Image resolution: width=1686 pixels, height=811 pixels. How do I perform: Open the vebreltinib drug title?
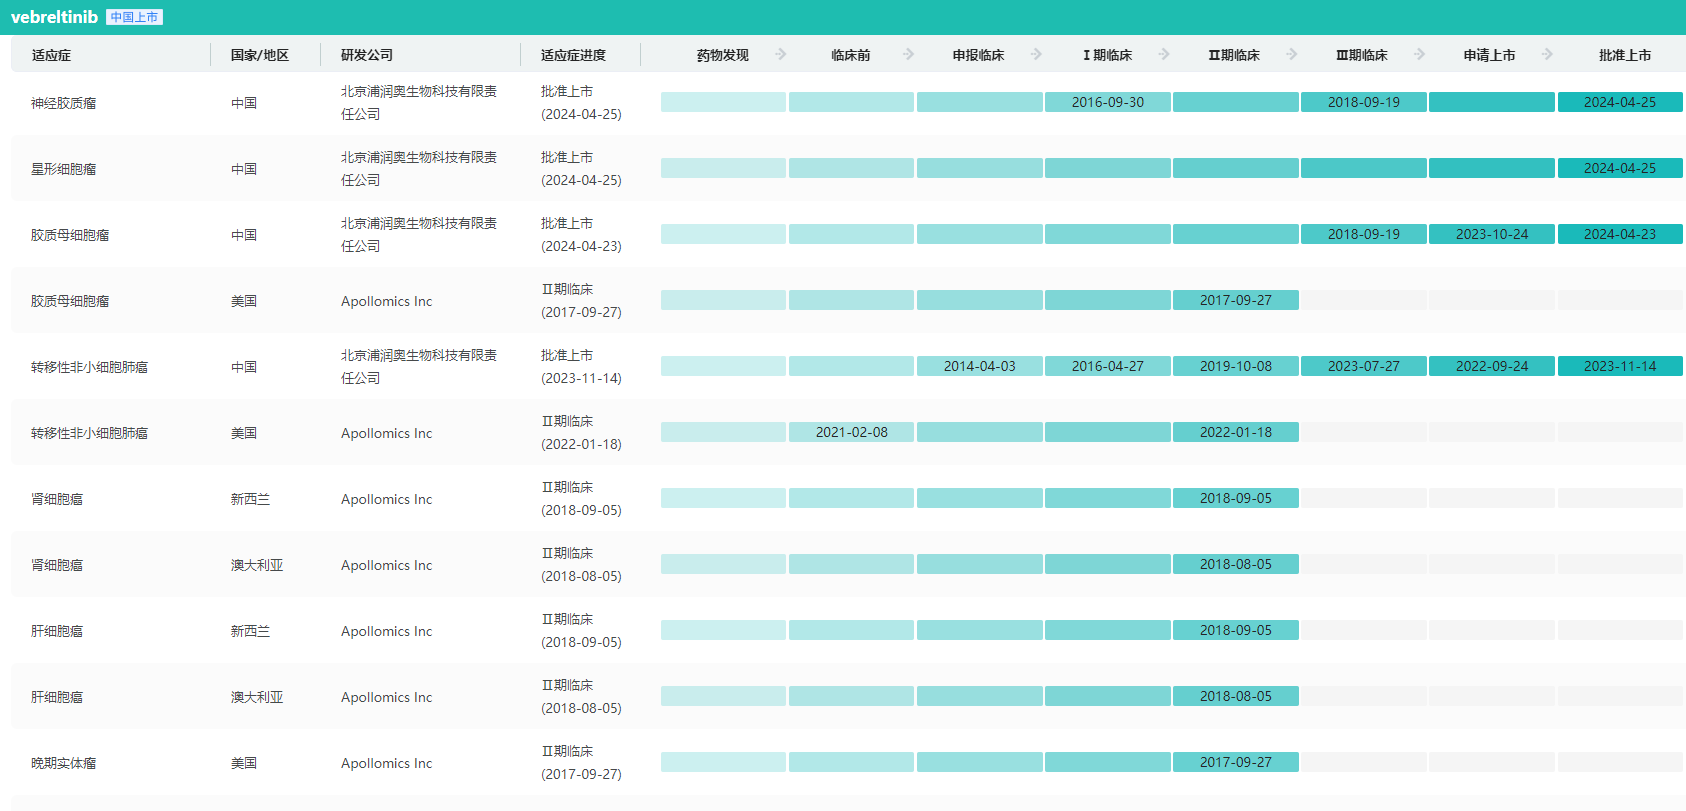tap(54, 17)
